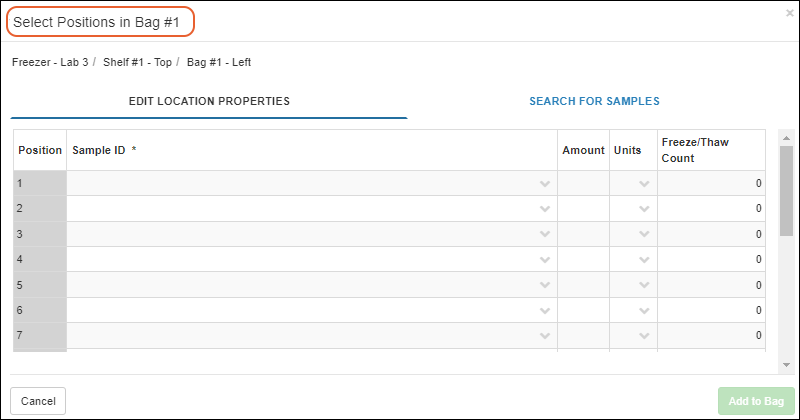Expand Sample ID dropdown for position 1
Screen dimensions: 800x420
pyautogui.click(x=545, y=184)
